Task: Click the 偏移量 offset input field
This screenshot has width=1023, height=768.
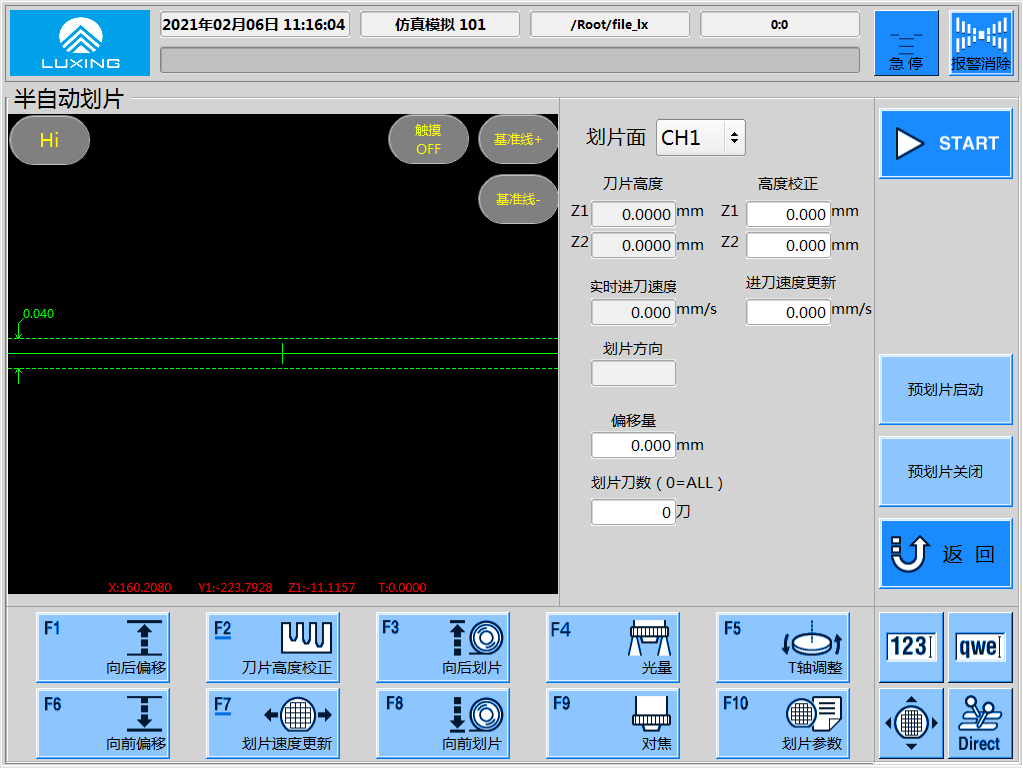Action: pyautogui.click(x=633, y=445)
